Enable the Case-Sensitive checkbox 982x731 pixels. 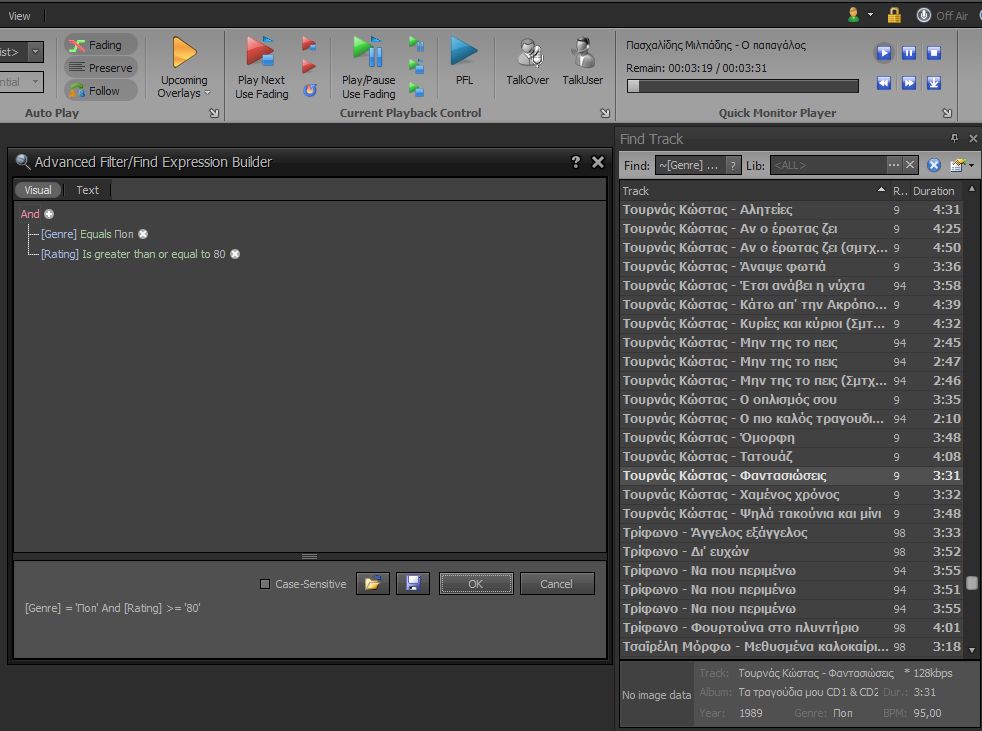[265, 584]
